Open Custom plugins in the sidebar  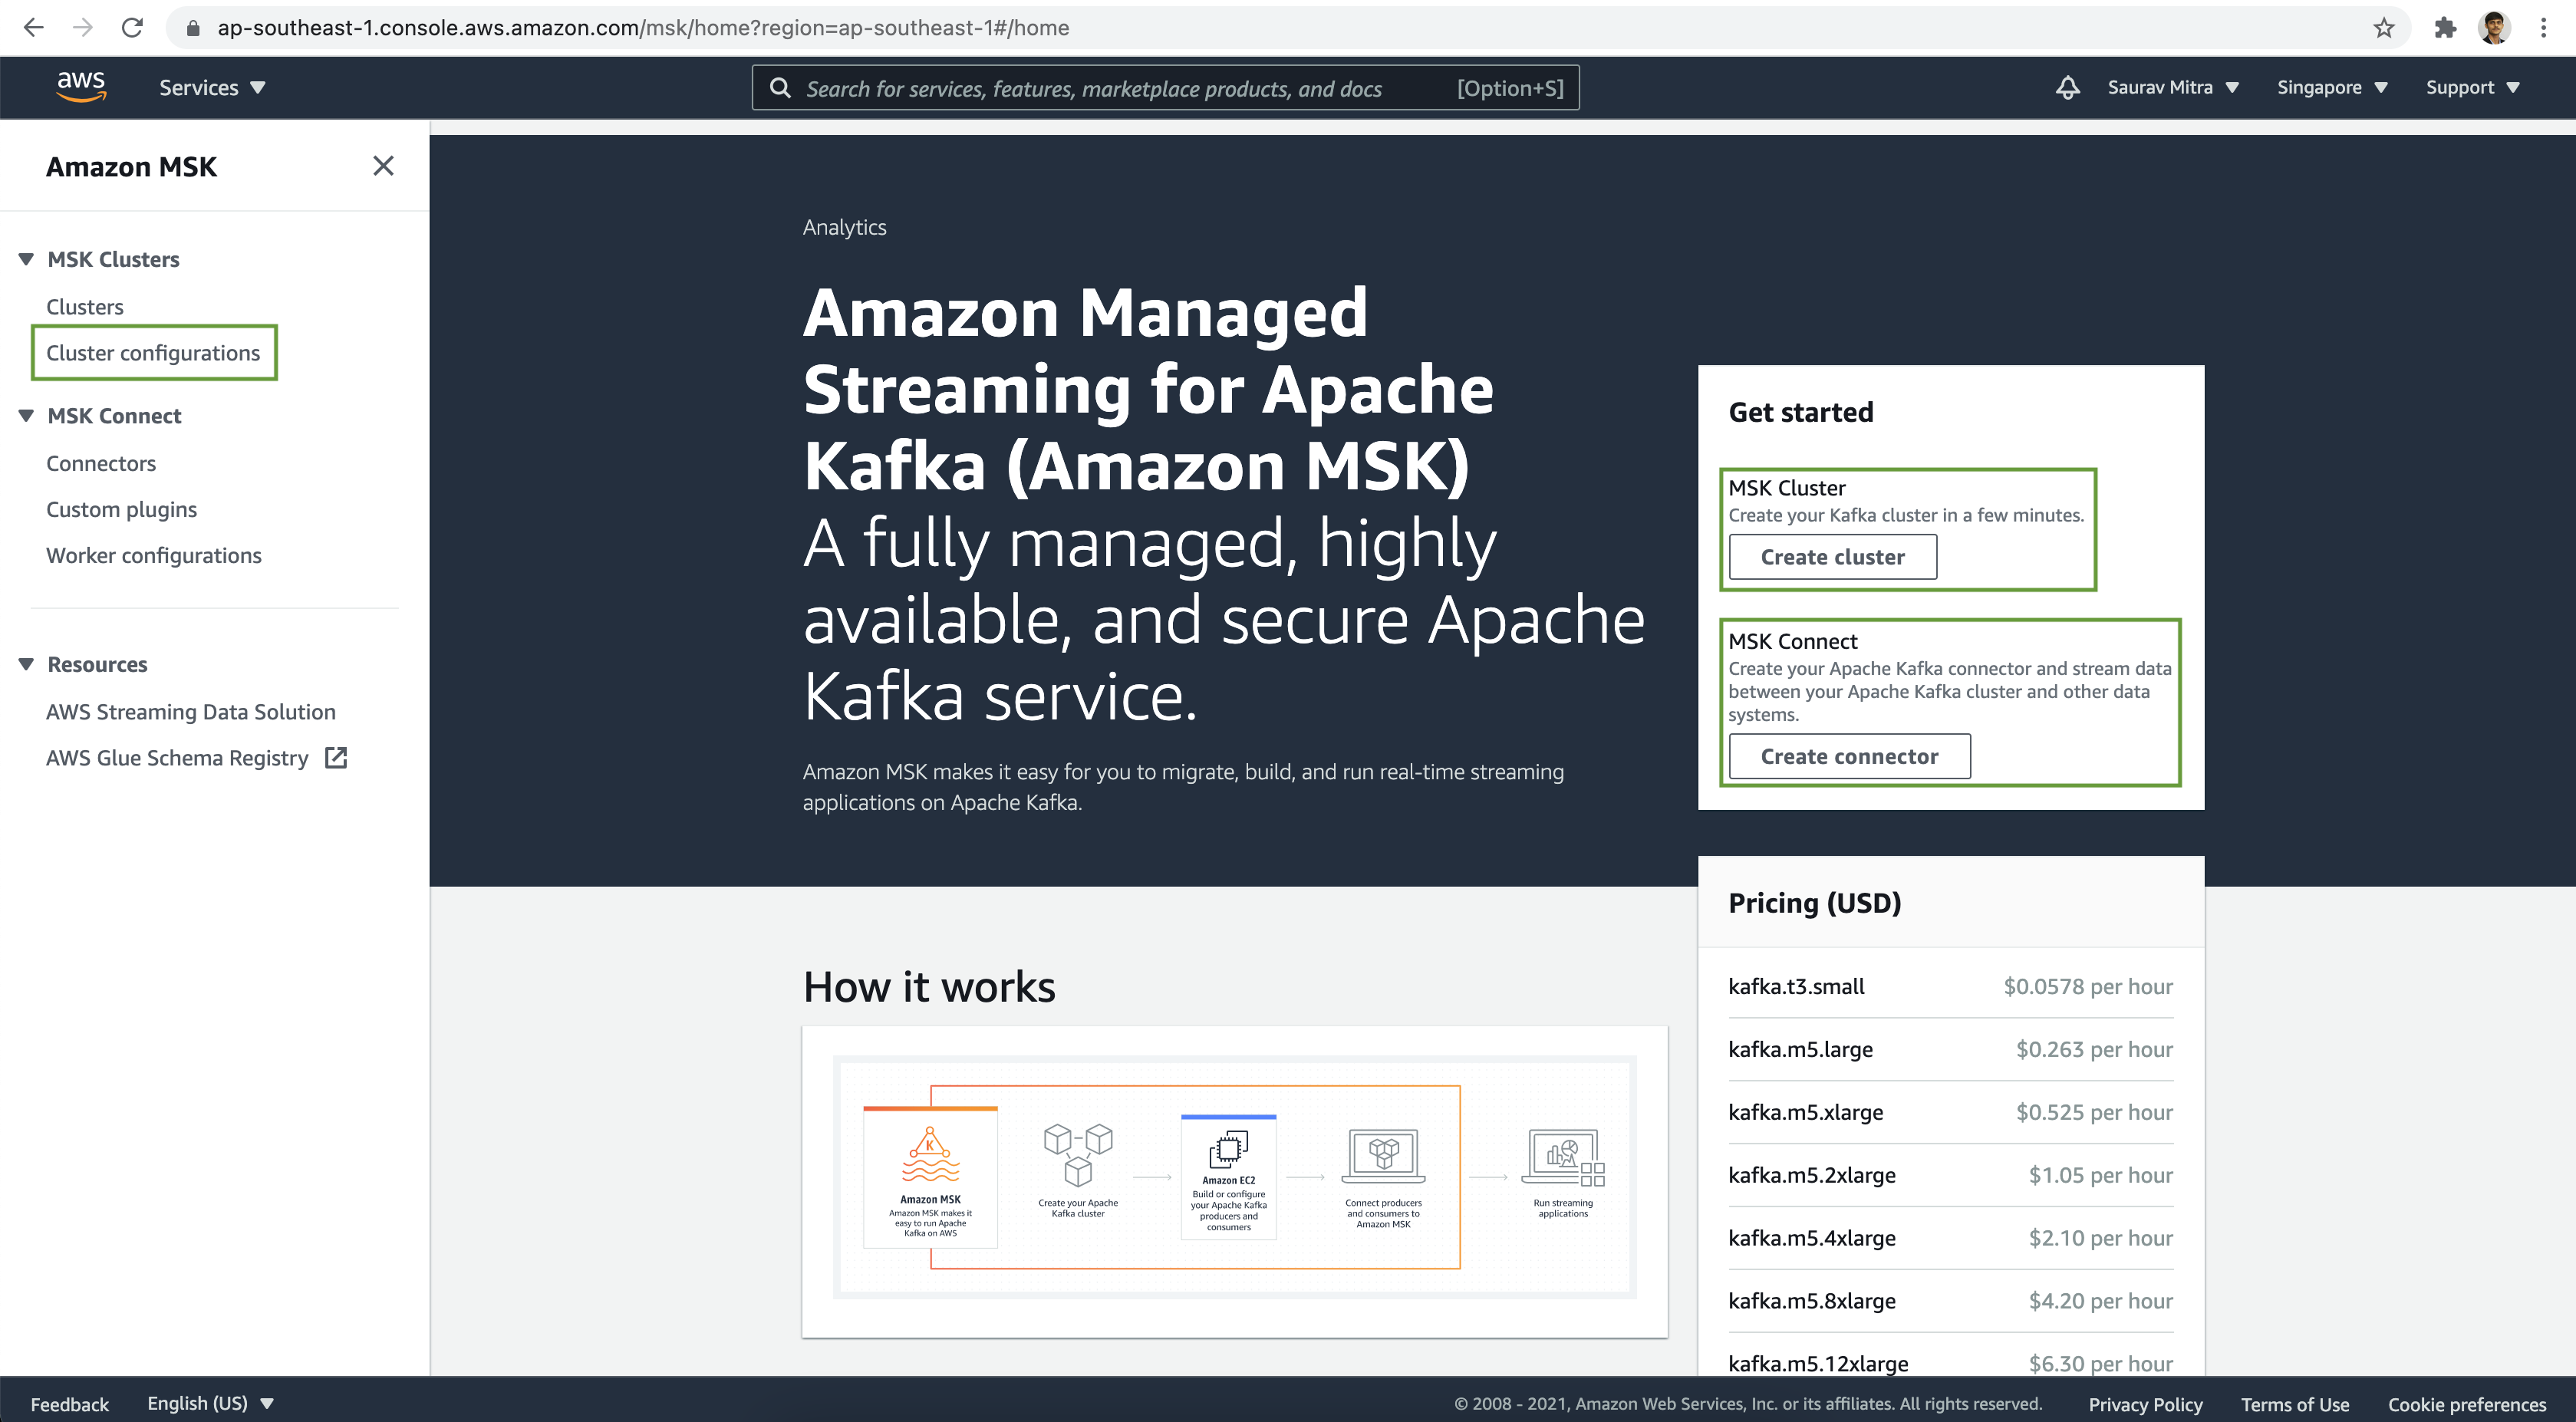pyautogui.click(x=121, y=509)
